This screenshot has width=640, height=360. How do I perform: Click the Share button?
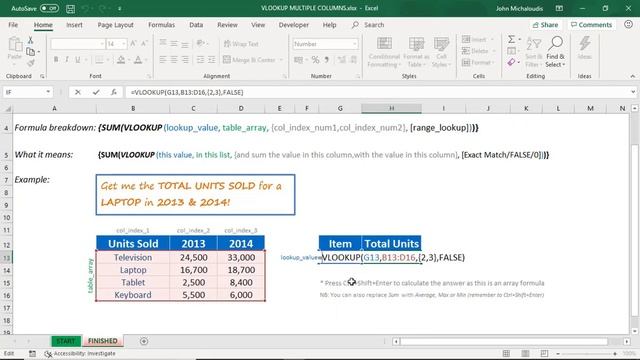(x=545, y=25)
